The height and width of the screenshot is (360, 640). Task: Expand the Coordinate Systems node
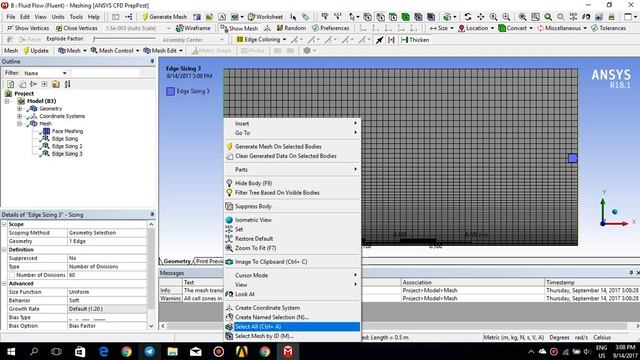[x=19, y=116]
